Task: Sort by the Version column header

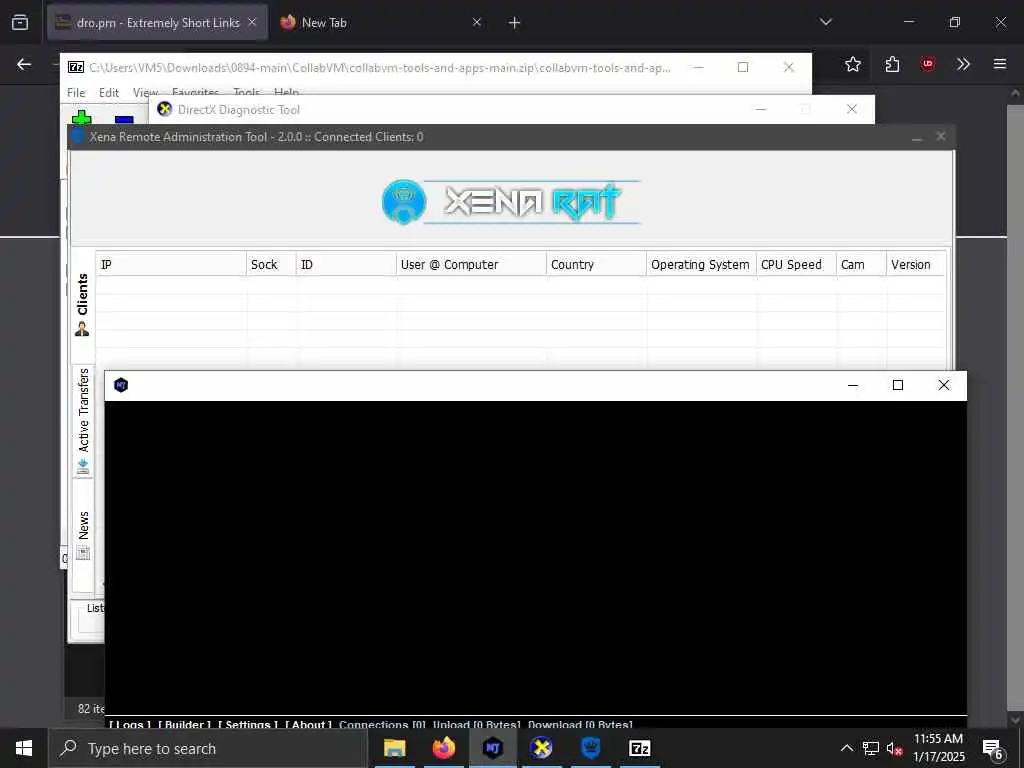Action: (916, 264)
